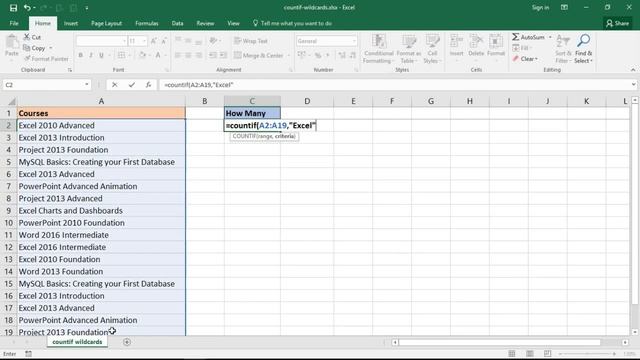Select the How Many header cell
The width and height of the screenshot is (640, 360).
pos(252,113)
